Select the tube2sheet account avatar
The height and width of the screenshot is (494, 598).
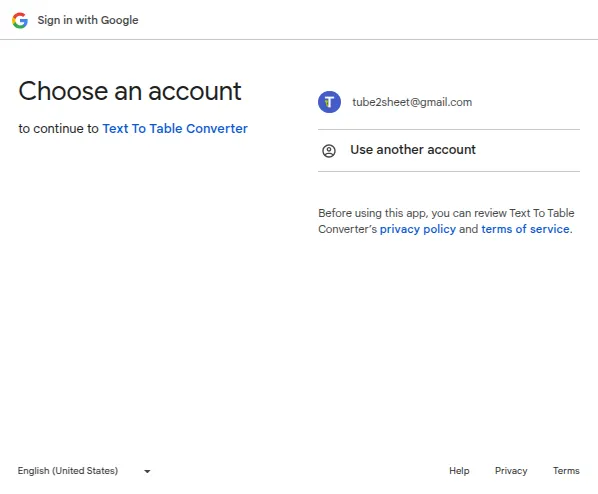[329, 102]
